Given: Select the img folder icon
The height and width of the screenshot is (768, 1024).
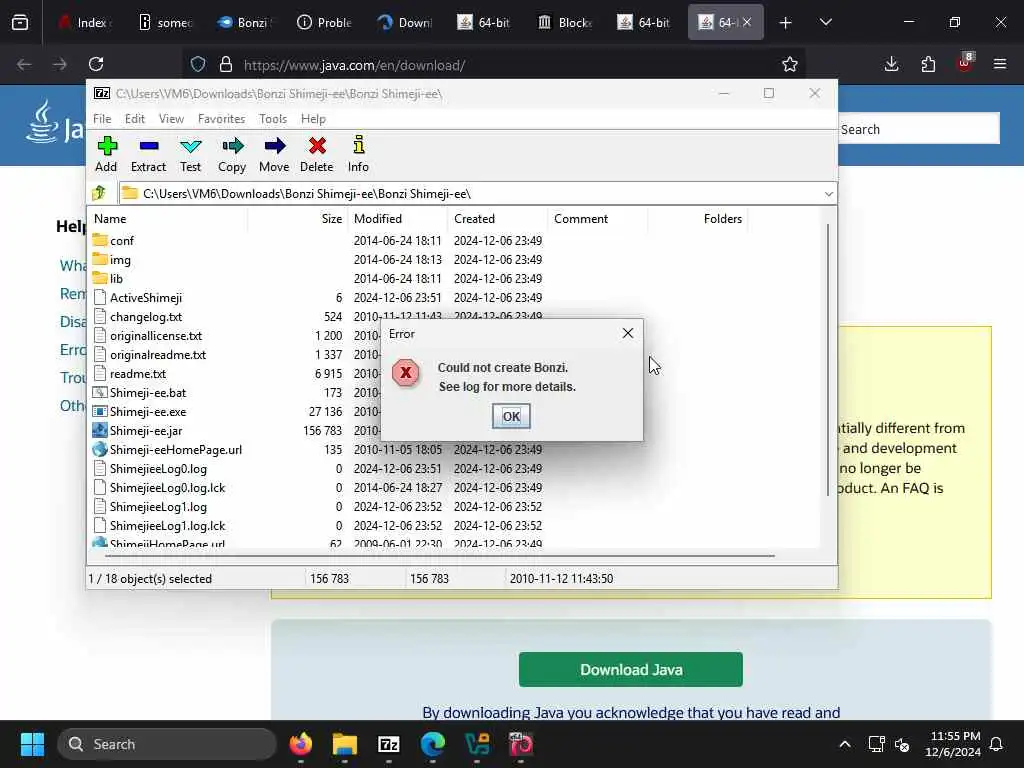Looking at the screenshot, I should pos(99,259).
